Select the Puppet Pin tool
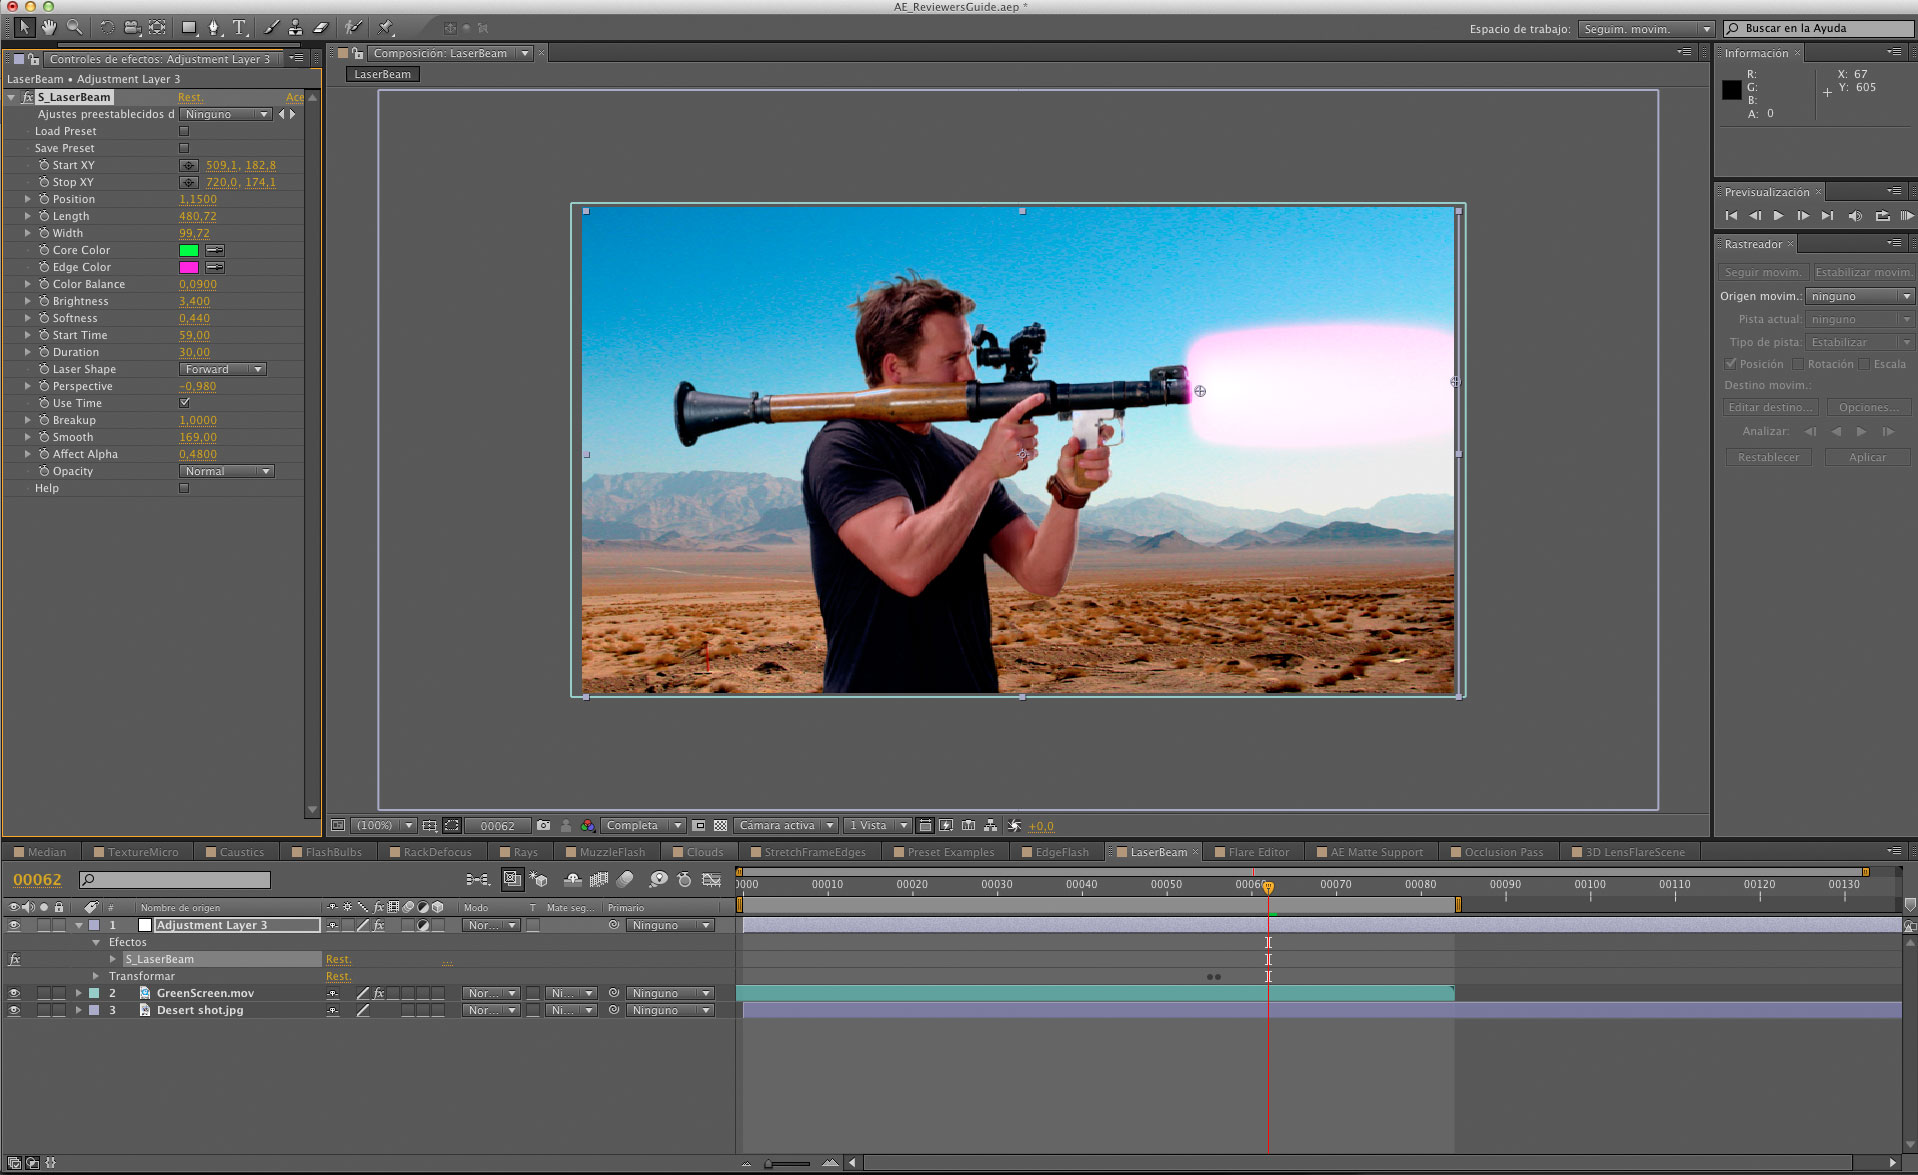 point(386,27)
